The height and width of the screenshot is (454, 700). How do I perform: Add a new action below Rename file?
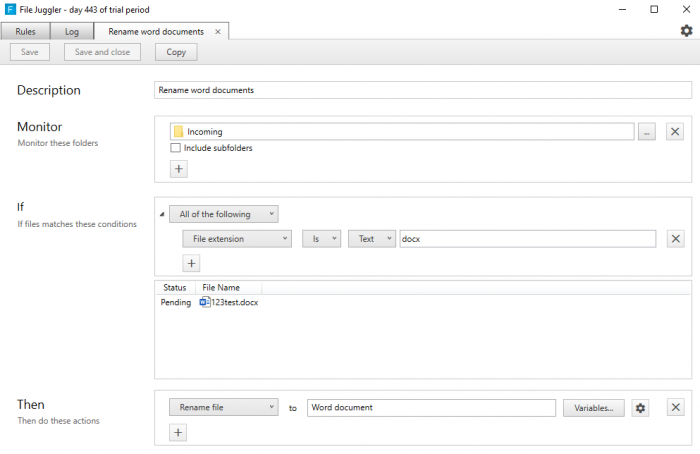178,433
